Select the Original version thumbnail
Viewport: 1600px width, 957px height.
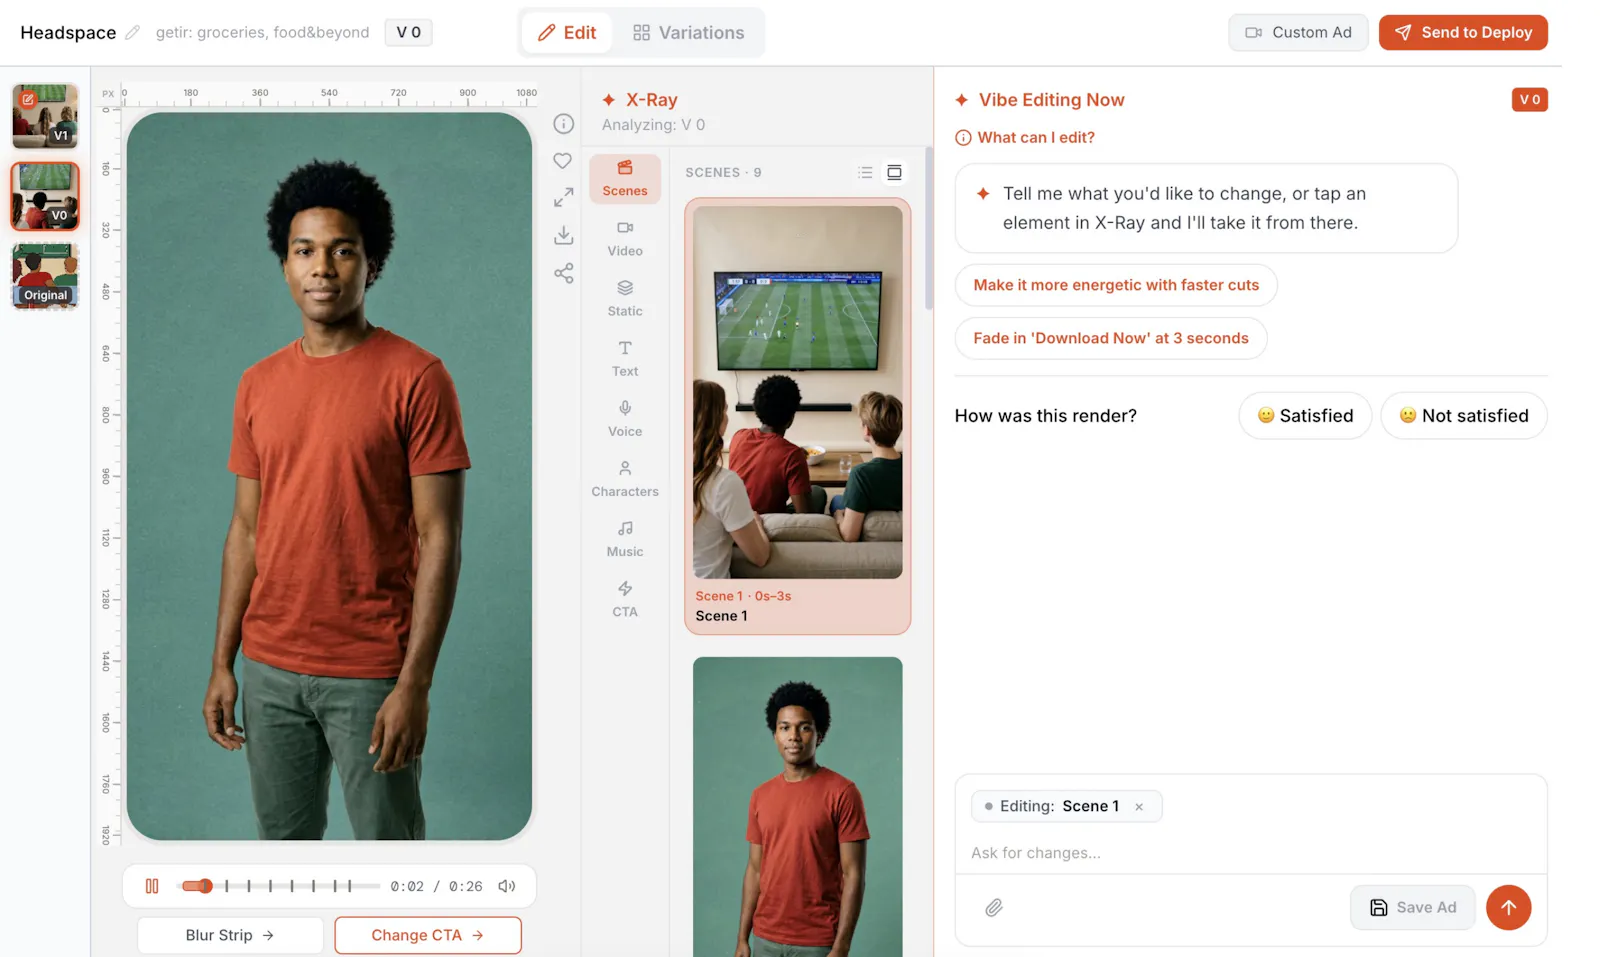45,275
